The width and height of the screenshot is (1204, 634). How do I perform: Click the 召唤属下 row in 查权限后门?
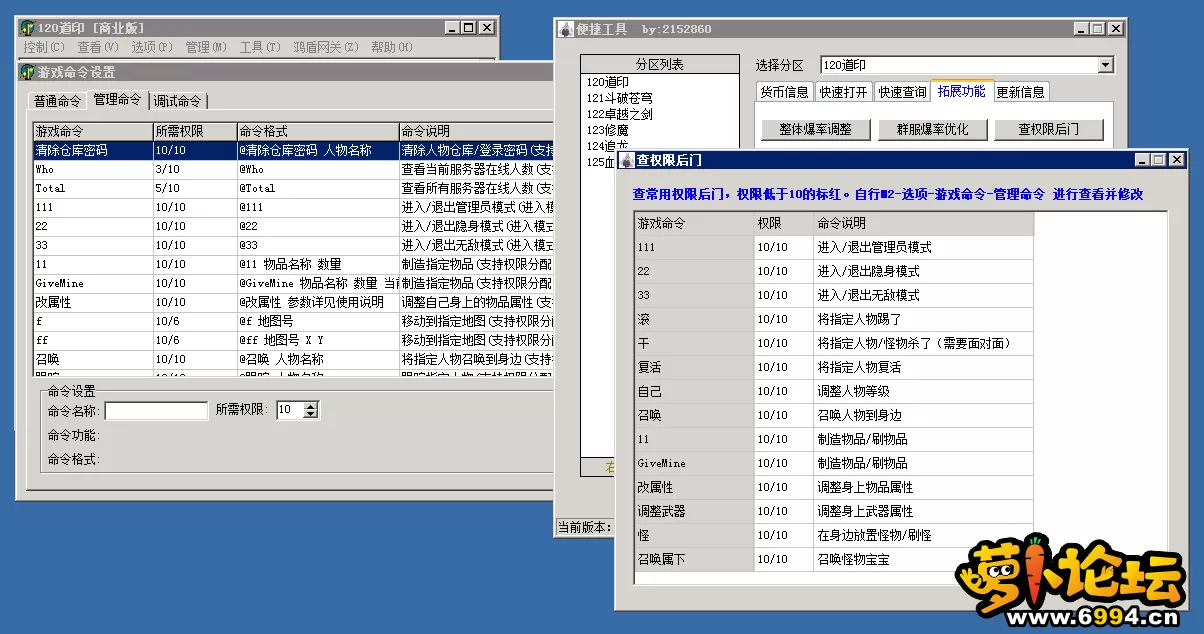(834, 559)
